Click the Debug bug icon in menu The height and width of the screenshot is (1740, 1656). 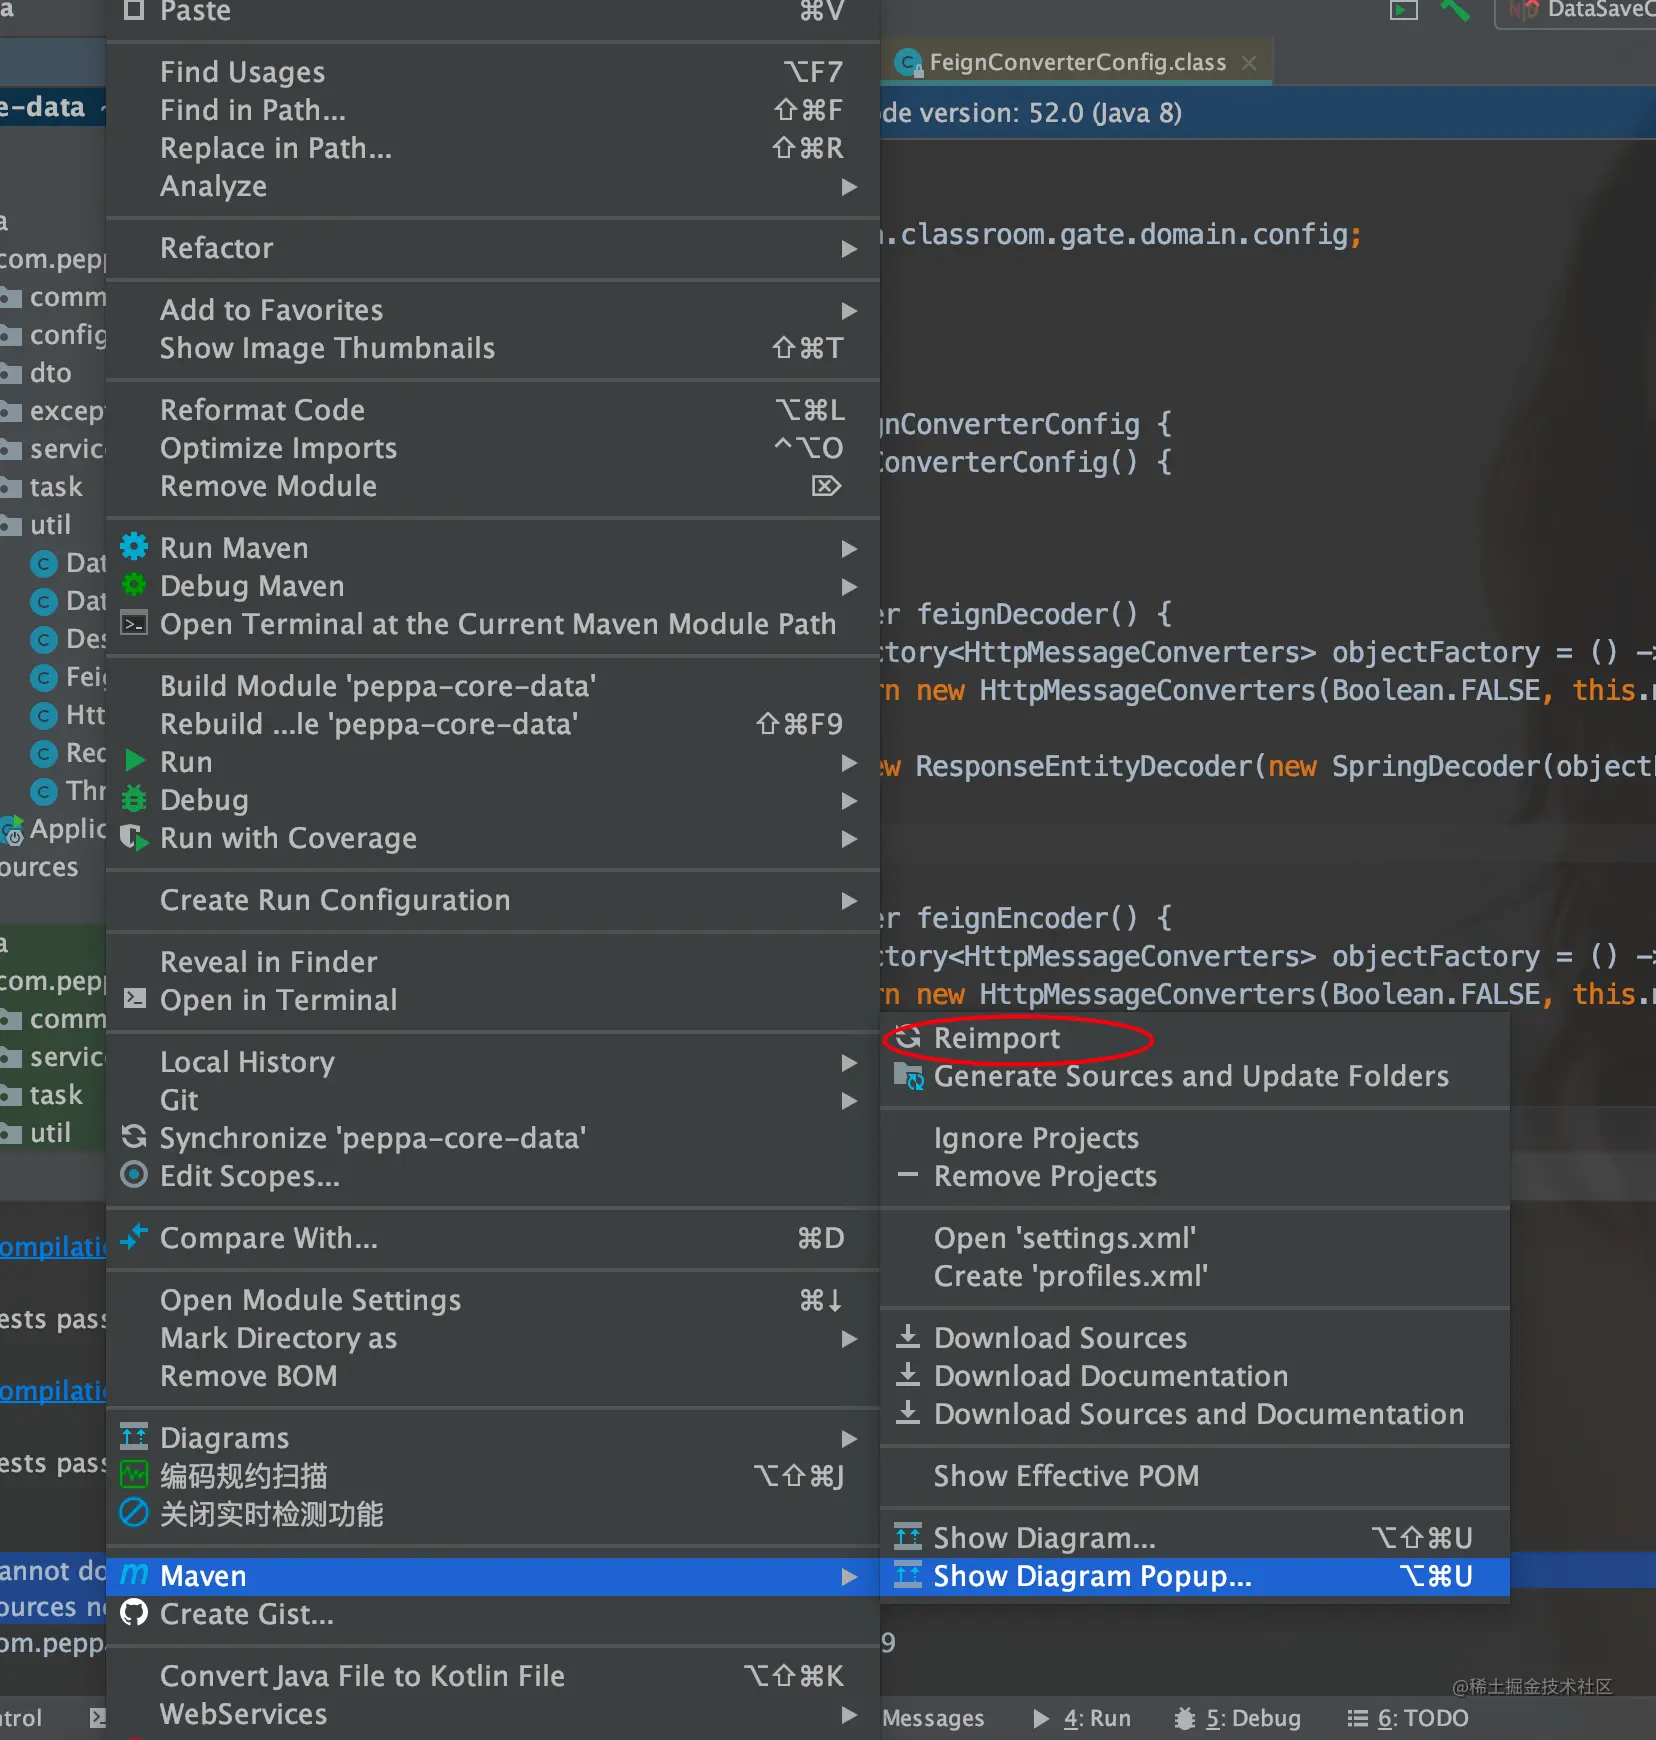click(x=134, y=799)
